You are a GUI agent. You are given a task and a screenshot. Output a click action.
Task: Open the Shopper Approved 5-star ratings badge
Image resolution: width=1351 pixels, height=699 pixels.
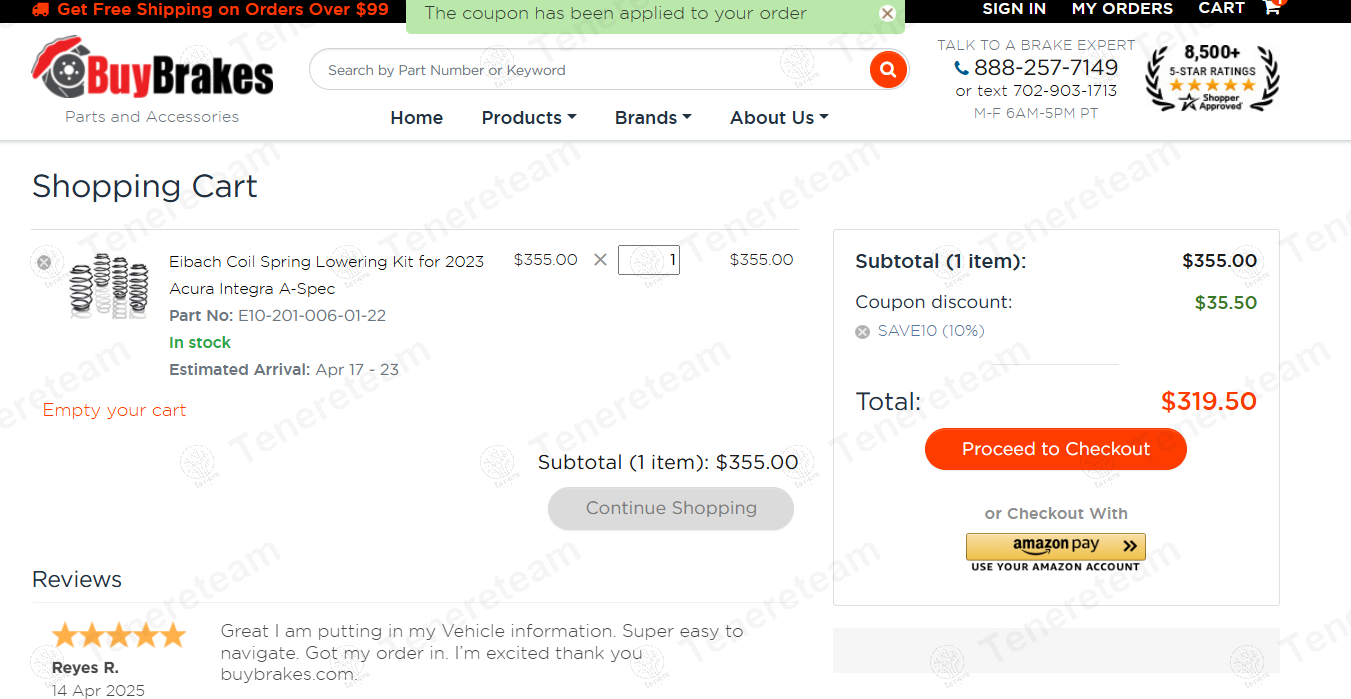(x=1212, y=78)
